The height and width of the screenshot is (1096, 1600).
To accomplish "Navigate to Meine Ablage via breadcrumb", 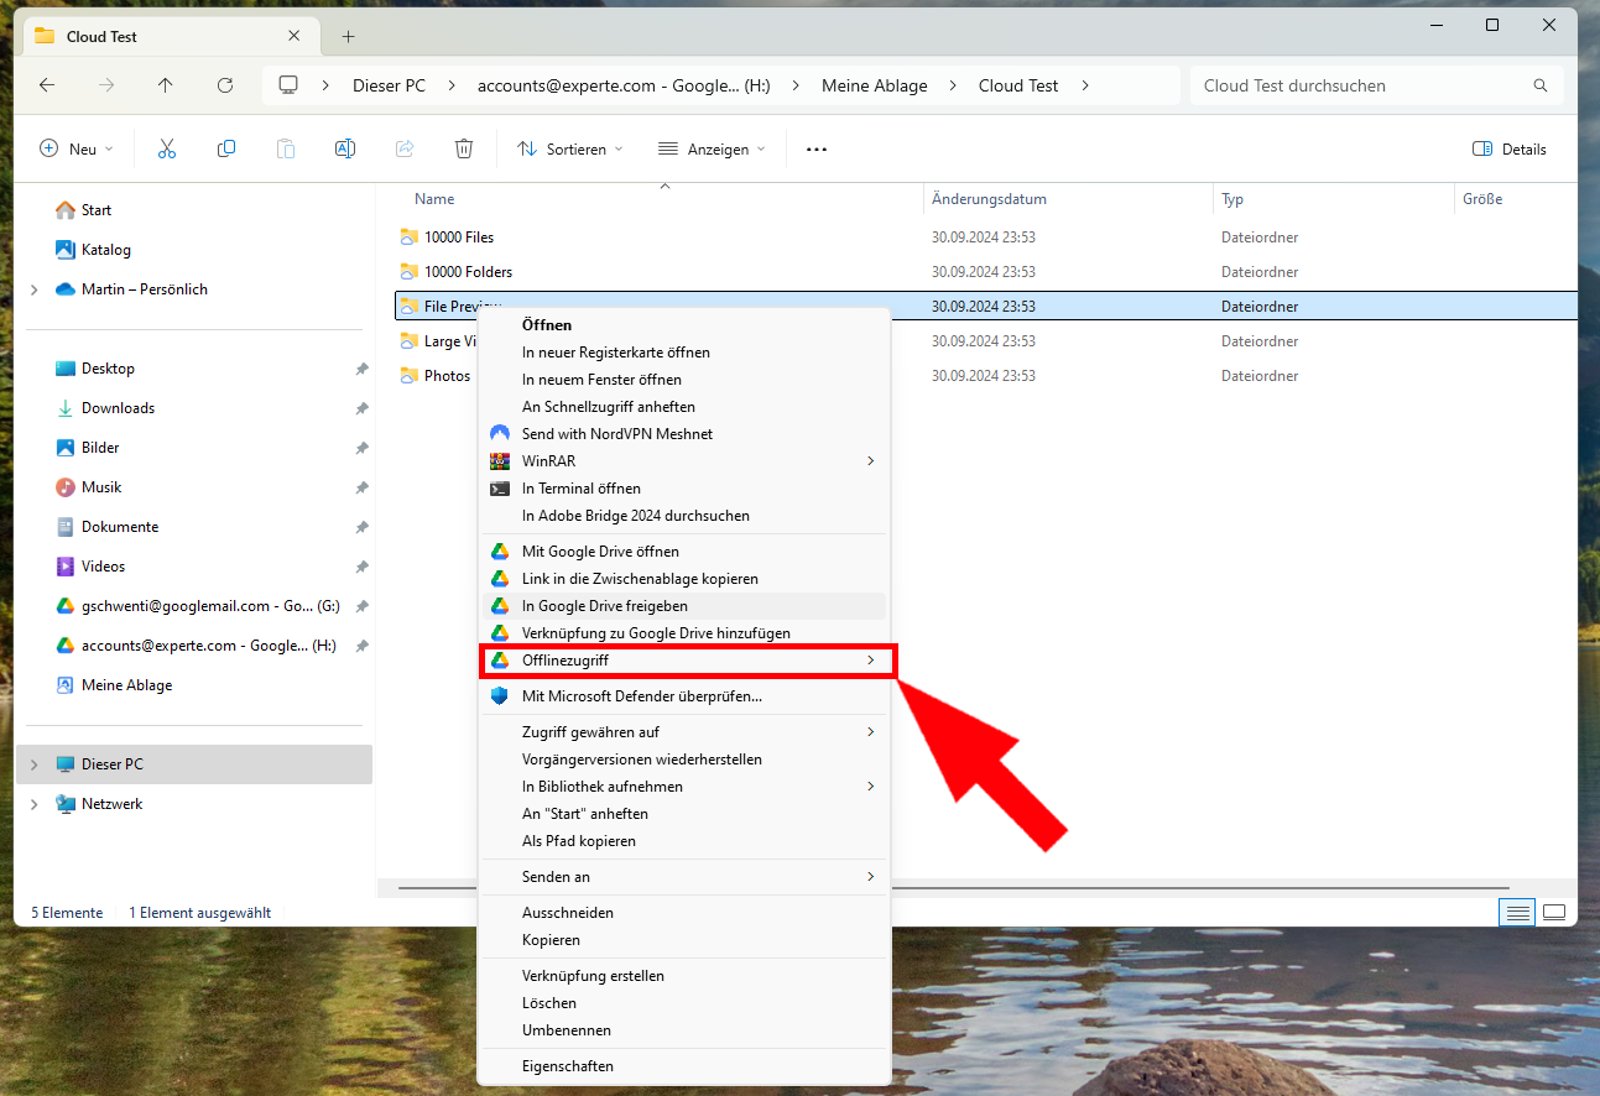I will coord(873,85).
